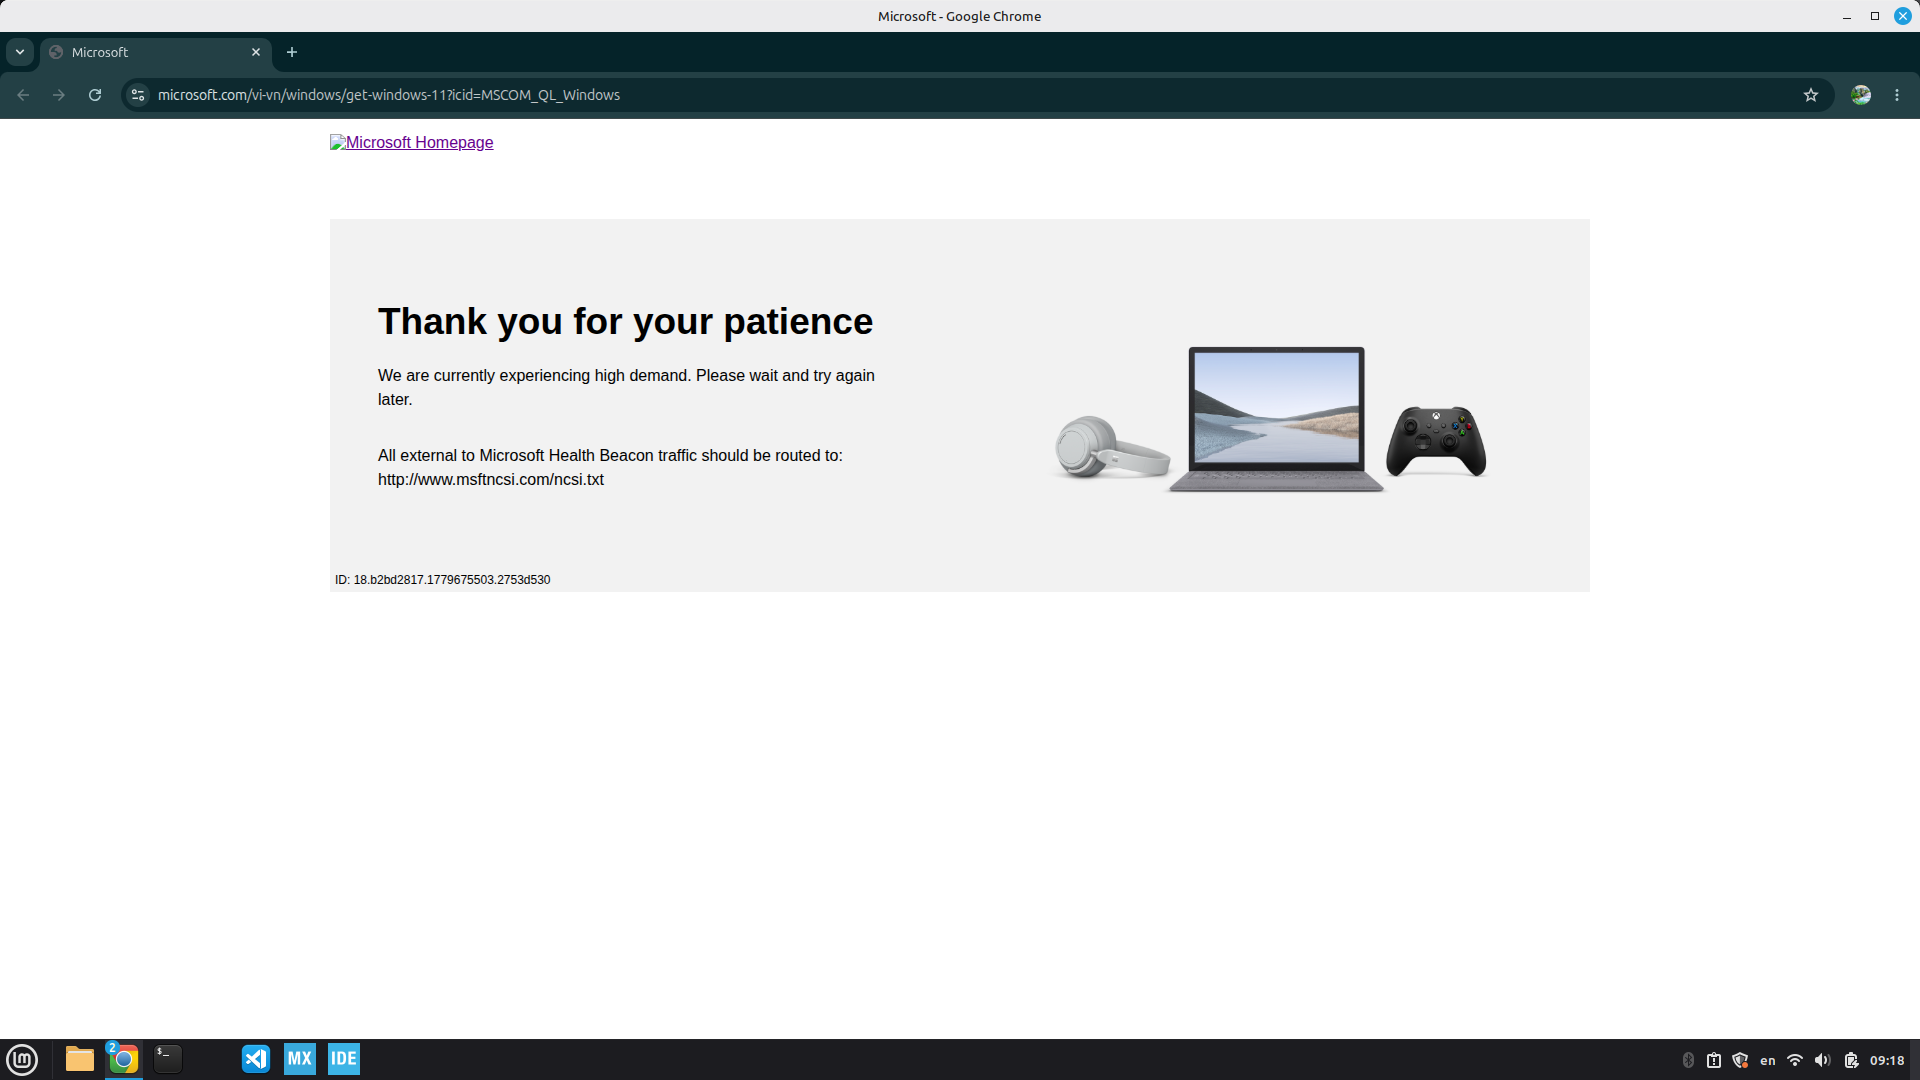Open the security shield tray icon

(1740, 1060)
